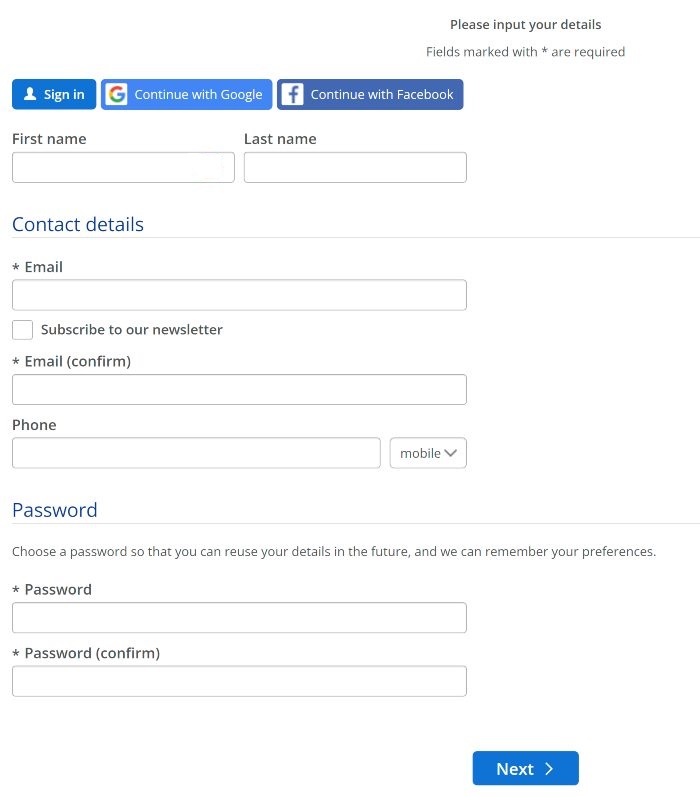
Task: Click the Sign in button
Action: (54, 94)
